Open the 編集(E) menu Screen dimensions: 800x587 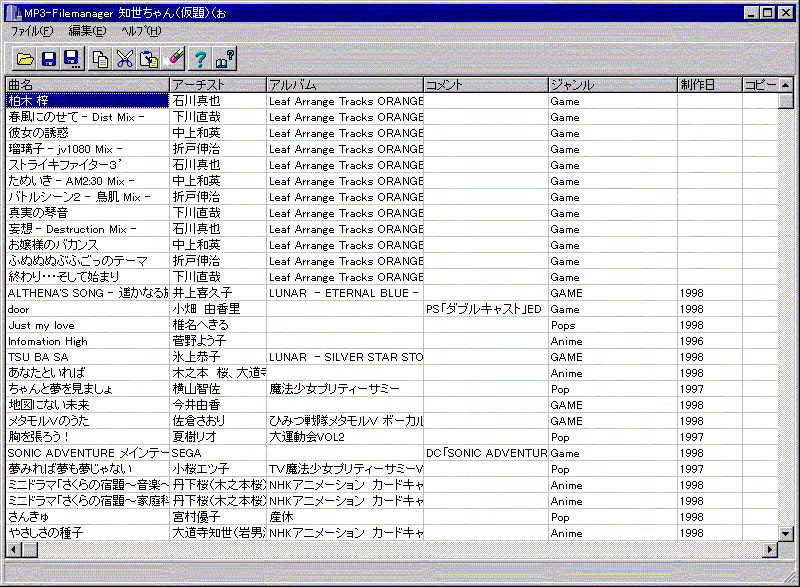point(87,31)
